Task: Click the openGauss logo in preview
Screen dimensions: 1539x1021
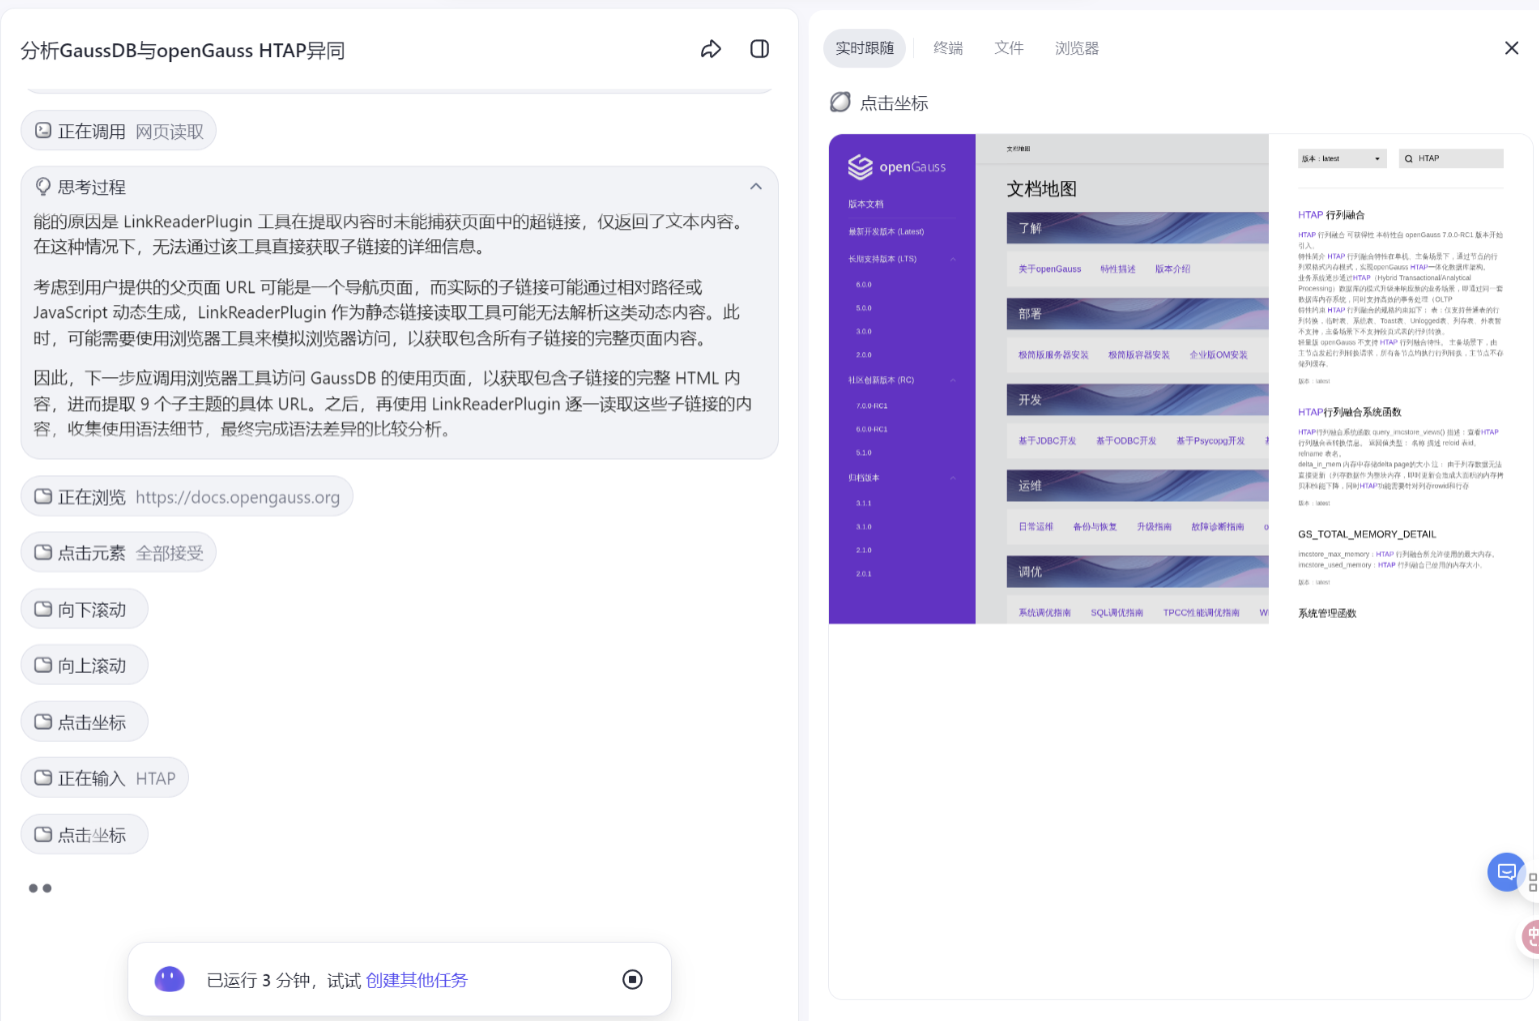Action: (897, 167)
